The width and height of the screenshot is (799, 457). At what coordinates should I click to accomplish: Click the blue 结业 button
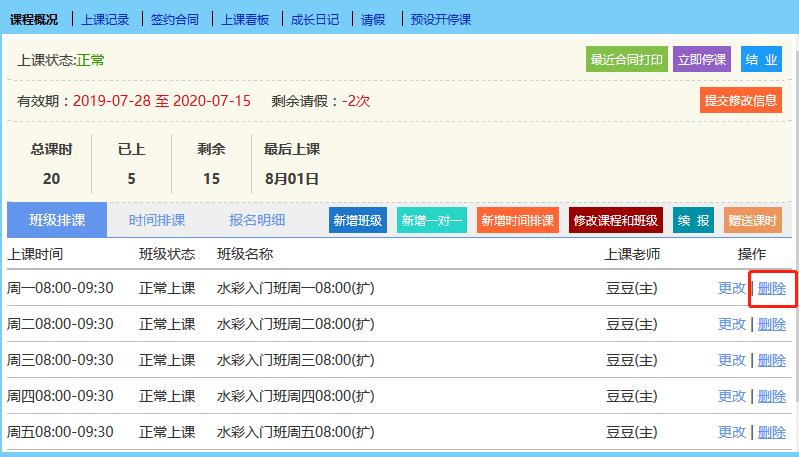click(761, 60)
